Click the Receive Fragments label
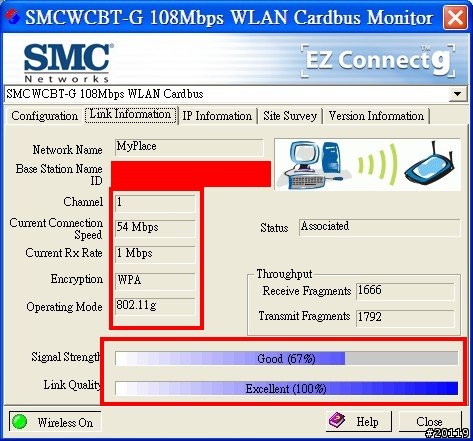 tap(307, 291)
